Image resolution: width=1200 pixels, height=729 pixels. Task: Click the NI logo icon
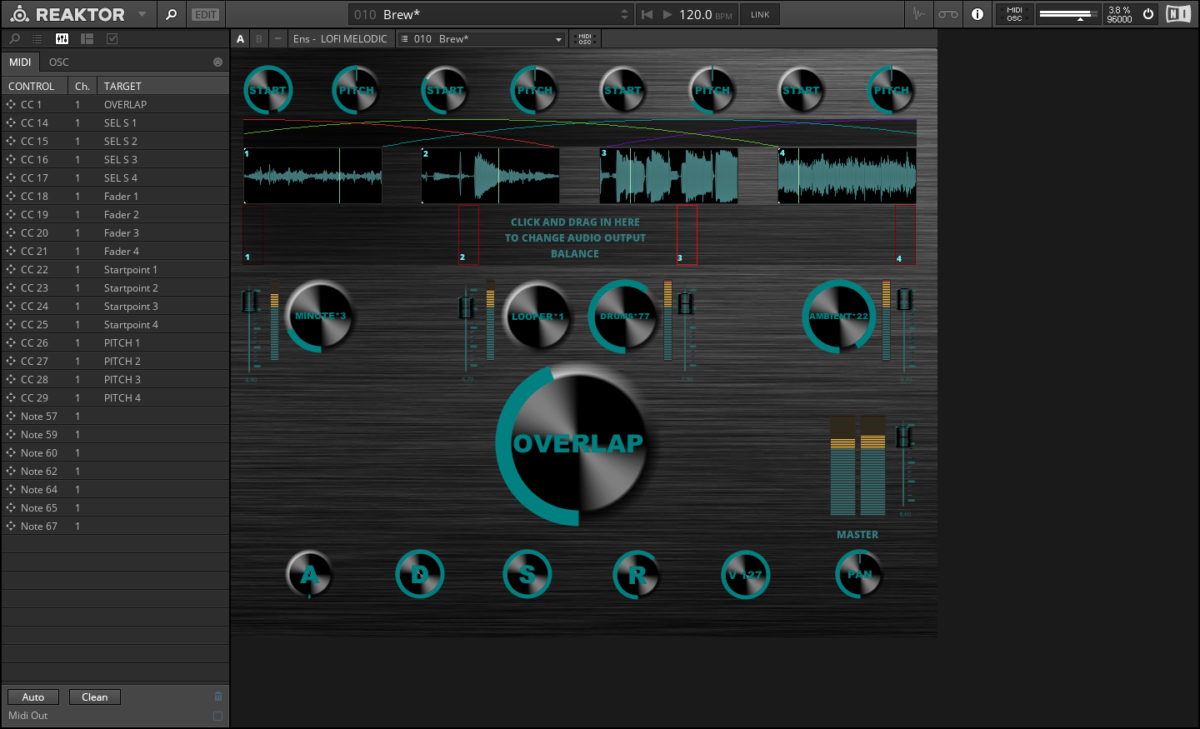point(1178,14)
